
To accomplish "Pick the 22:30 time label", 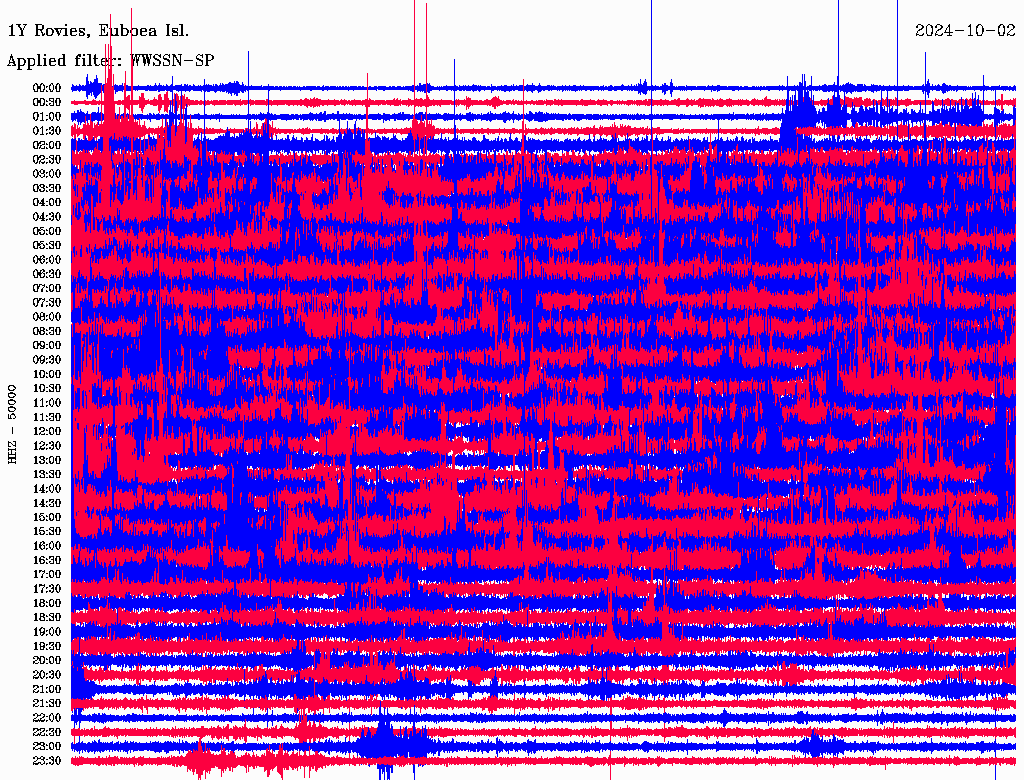I will tap(47, 732).
